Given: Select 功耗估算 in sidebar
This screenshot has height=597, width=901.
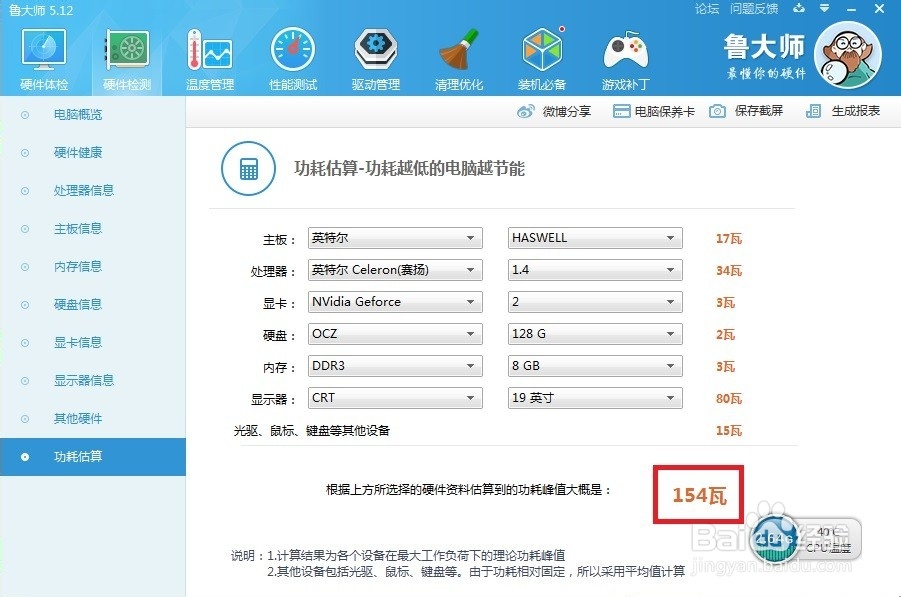Looking at the screenshot, I should click(93, 457).
